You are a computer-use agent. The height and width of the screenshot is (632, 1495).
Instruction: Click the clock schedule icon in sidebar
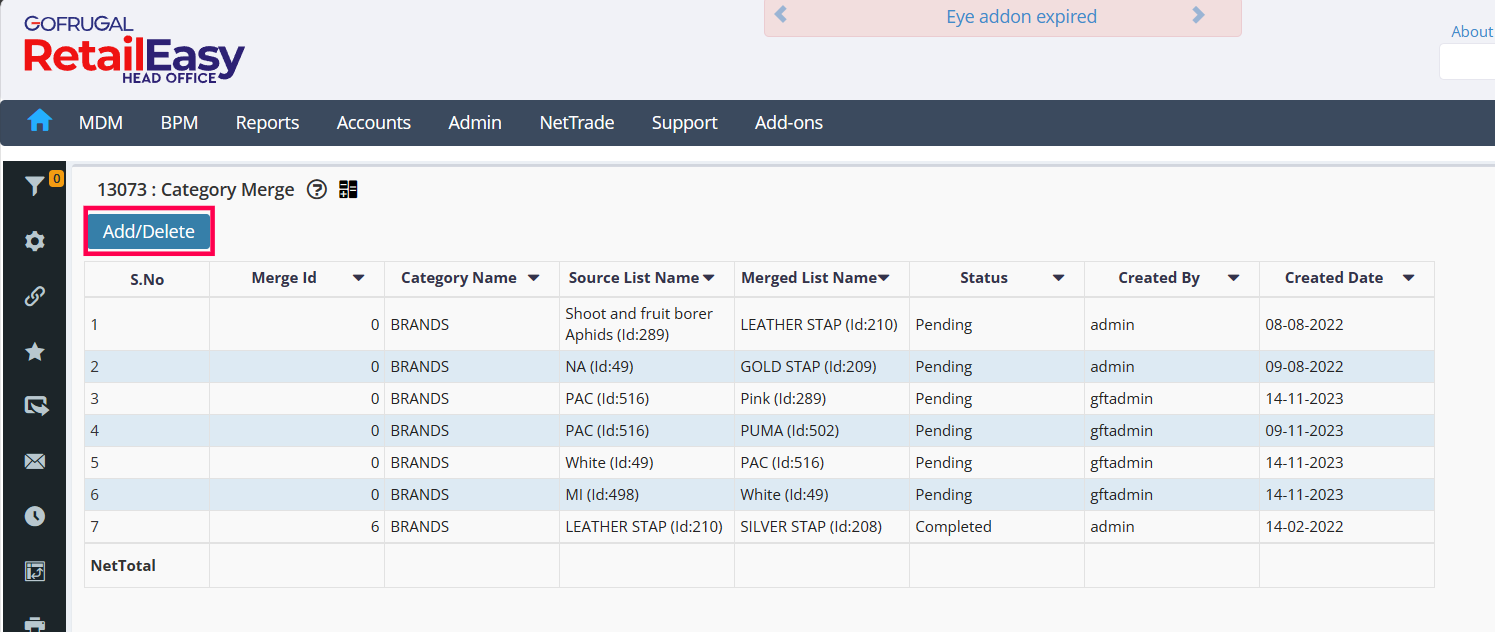click(35, 516)
